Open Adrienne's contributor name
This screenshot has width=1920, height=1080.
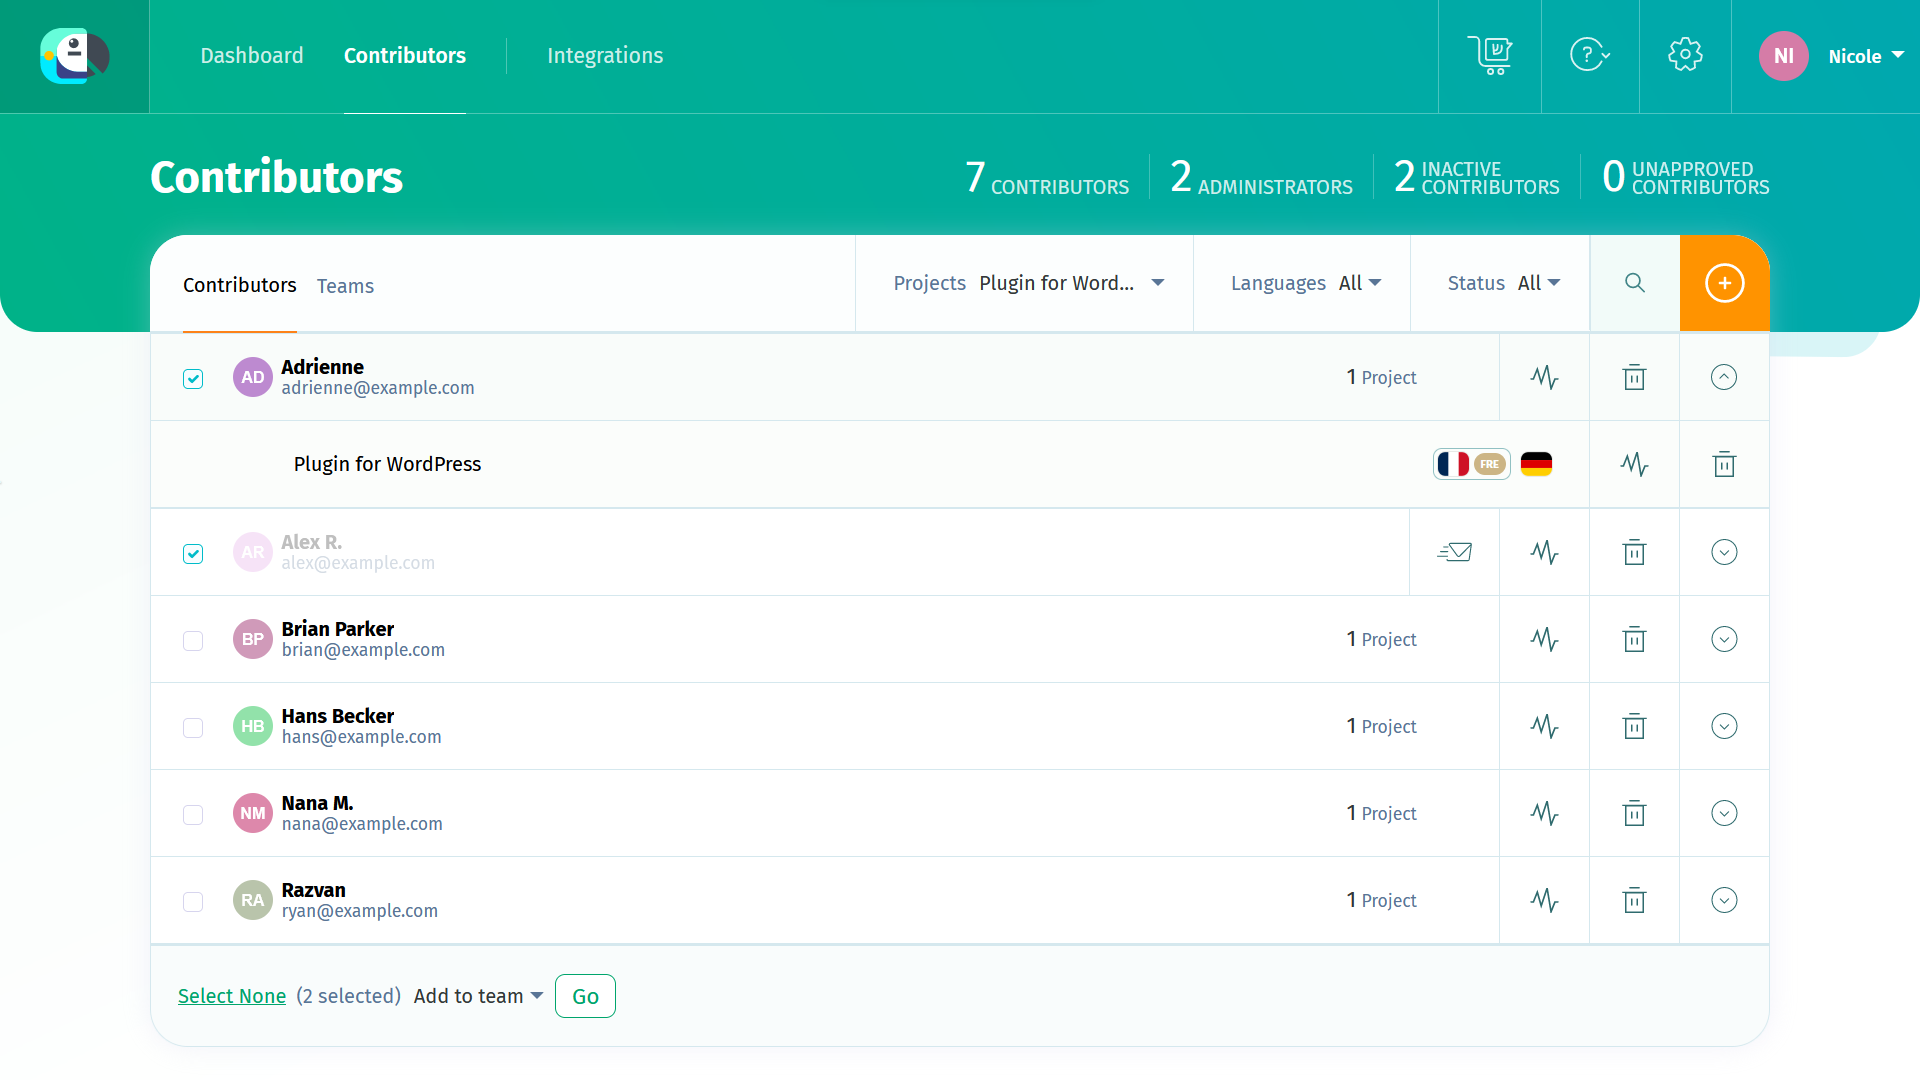322,367
